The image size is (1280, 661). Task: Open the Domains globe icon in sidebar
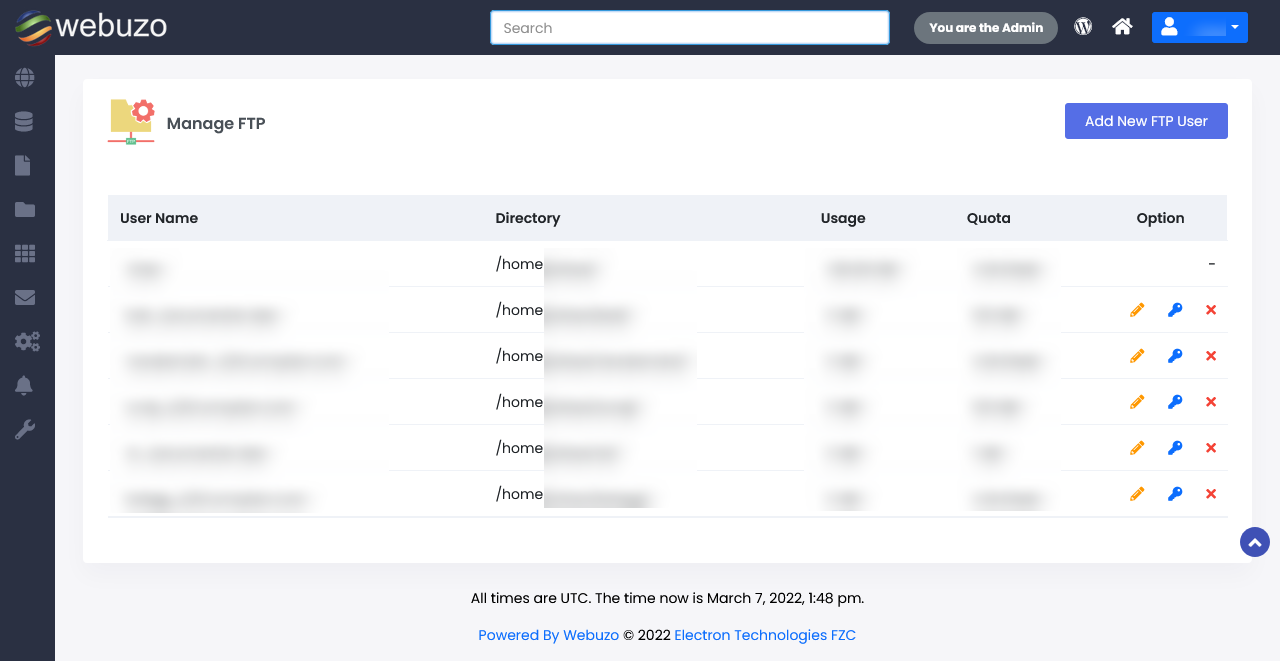(x=24, y=78)
